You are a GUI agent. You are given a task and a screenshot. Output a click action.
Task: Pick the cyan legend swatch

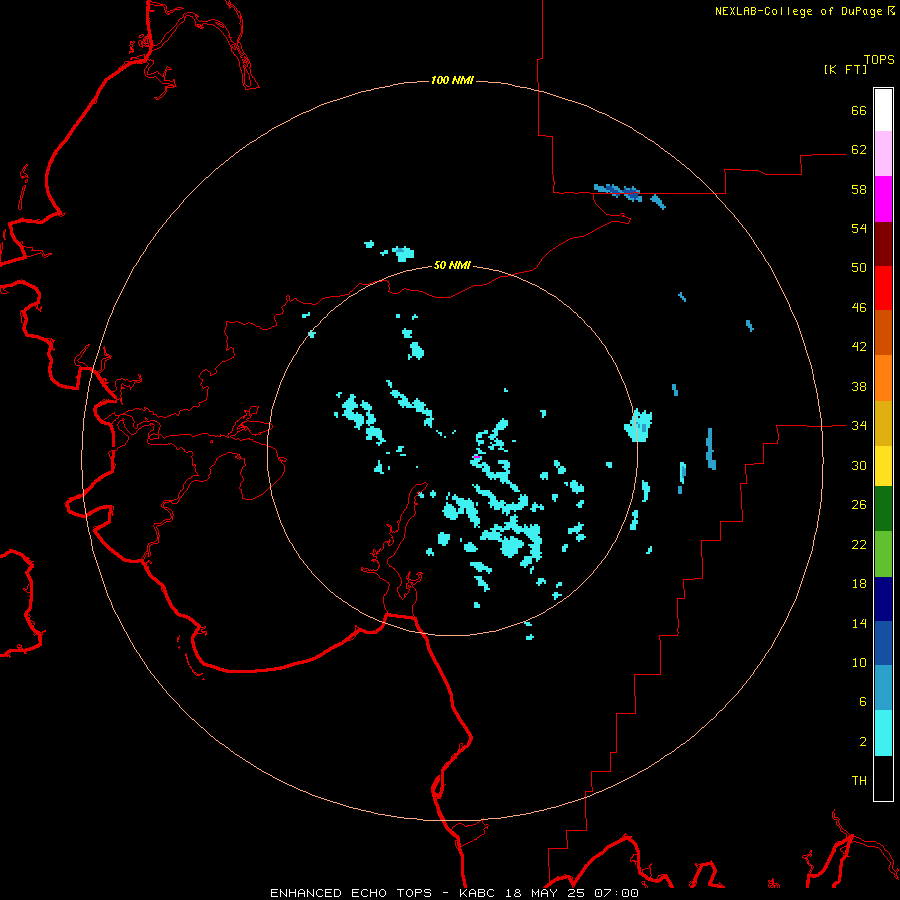coord(883,733)
